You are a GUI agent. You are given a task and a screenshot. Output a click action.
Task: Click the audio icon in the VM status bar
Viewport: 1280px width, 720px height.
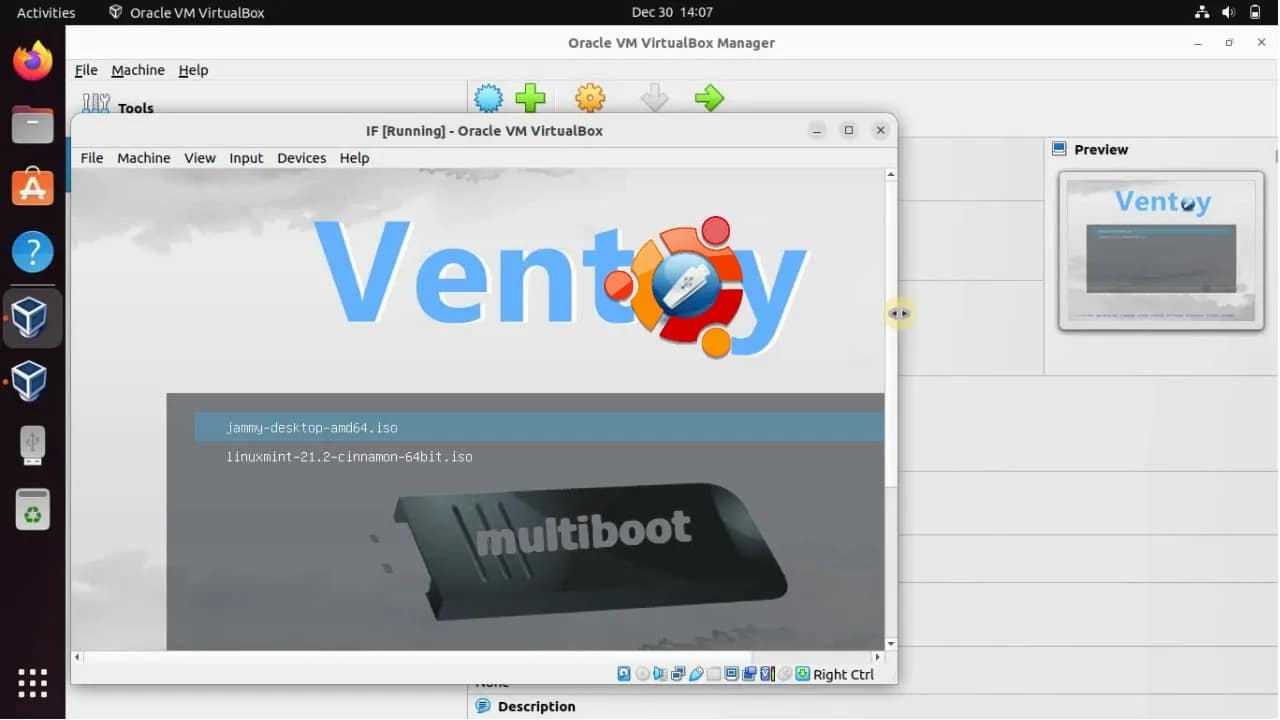pyautogui.click(x=659, y=673)
